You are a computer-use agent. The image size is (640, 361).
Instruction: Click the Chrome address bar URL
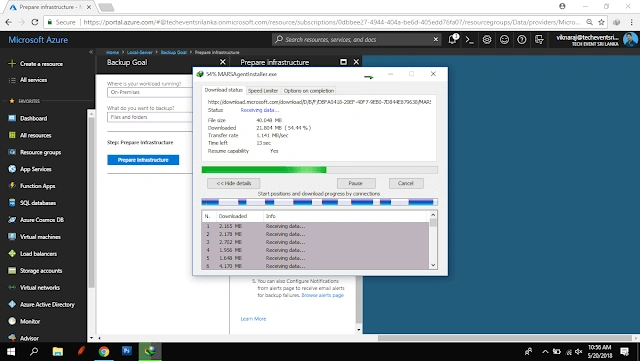click(x=331, y=22)
